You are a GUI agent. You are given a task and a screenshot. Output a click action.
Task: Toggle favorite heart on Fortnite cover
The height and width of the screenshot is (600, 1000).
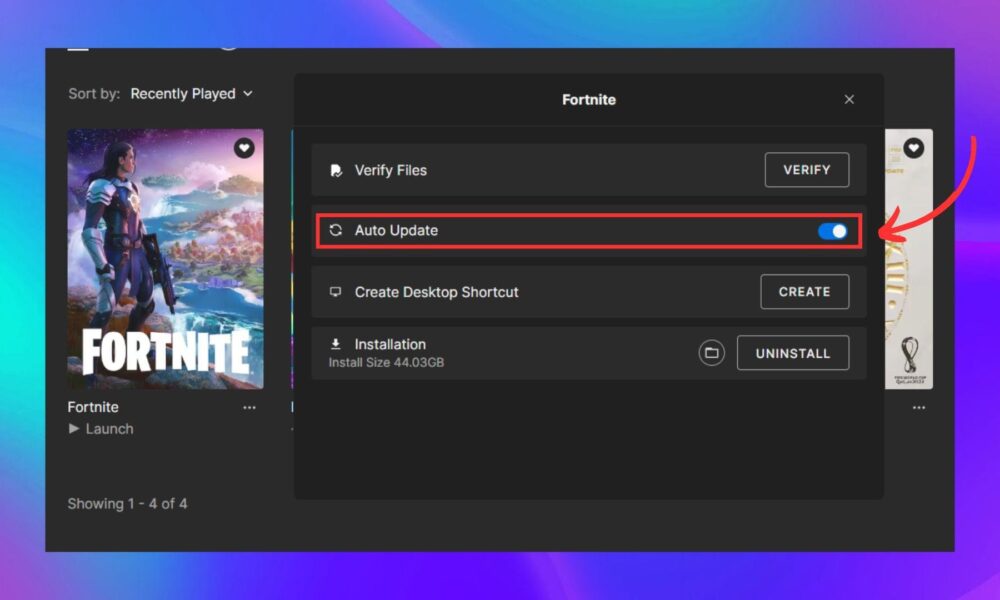pyautogui.click(x=244, y=148)
